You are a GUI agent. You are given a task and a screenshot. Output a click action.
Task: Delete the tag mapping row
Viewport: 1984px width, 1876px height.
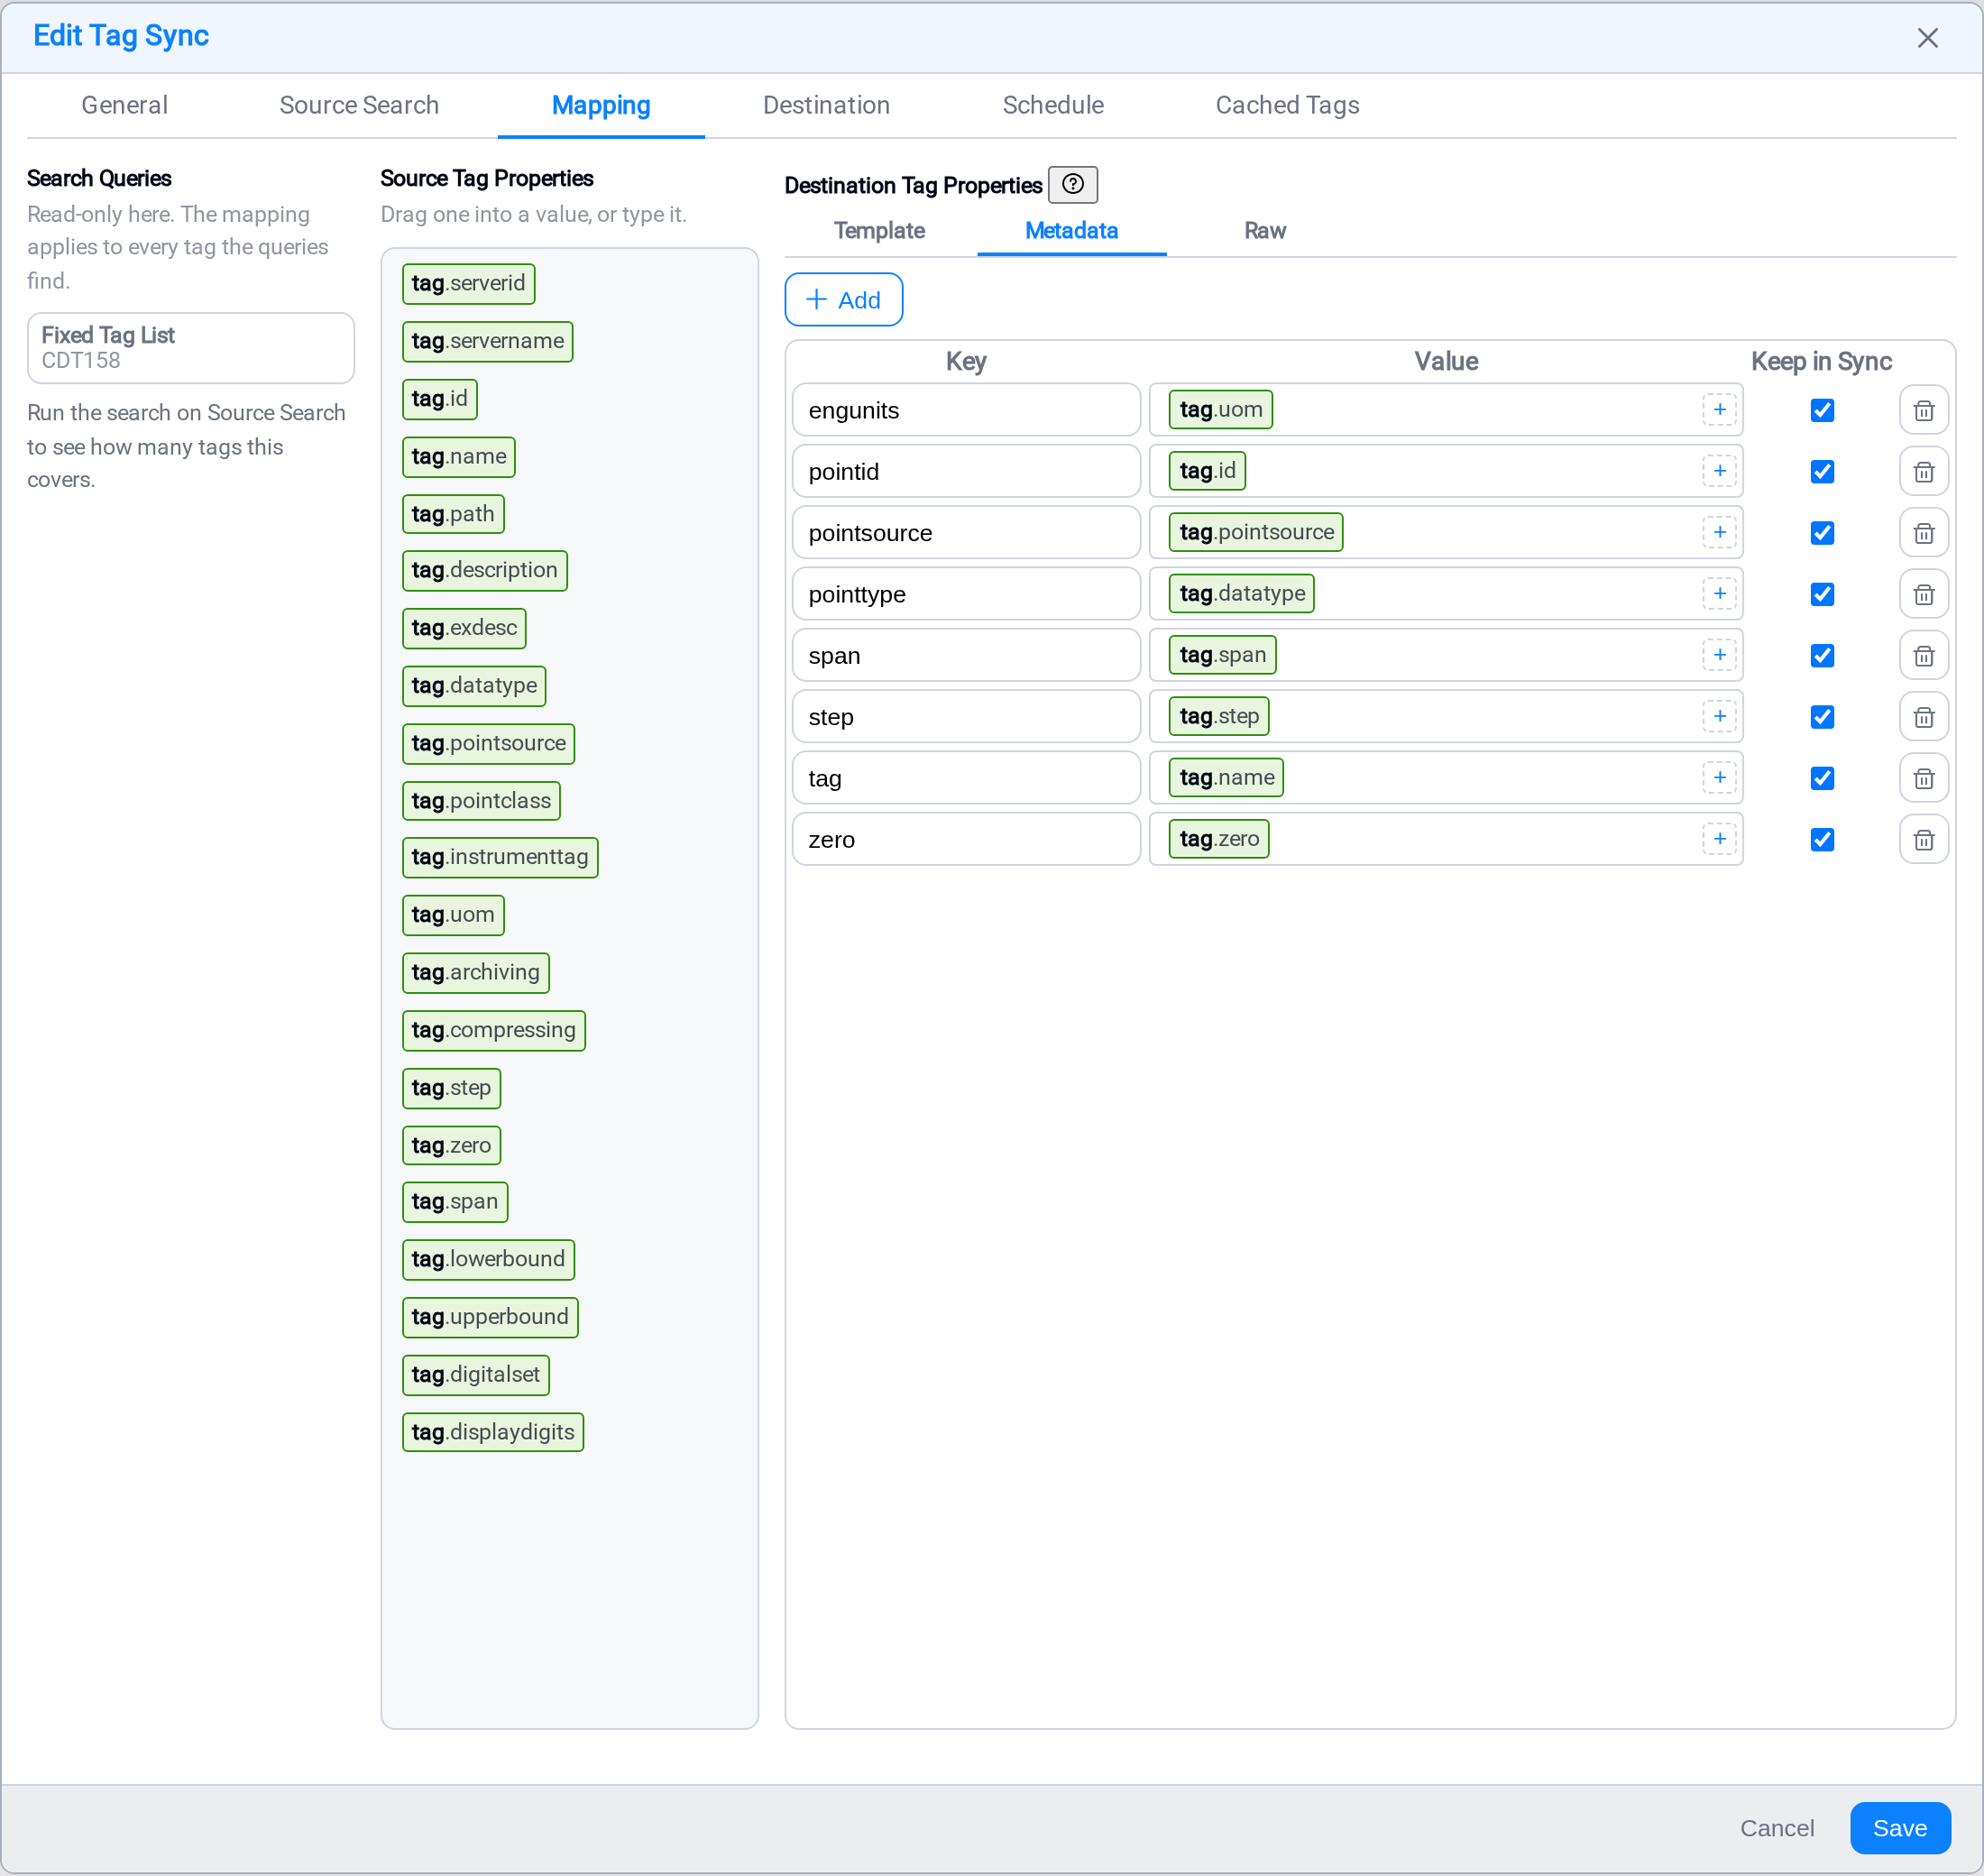pyautogui.click(x=1923, y=778)
